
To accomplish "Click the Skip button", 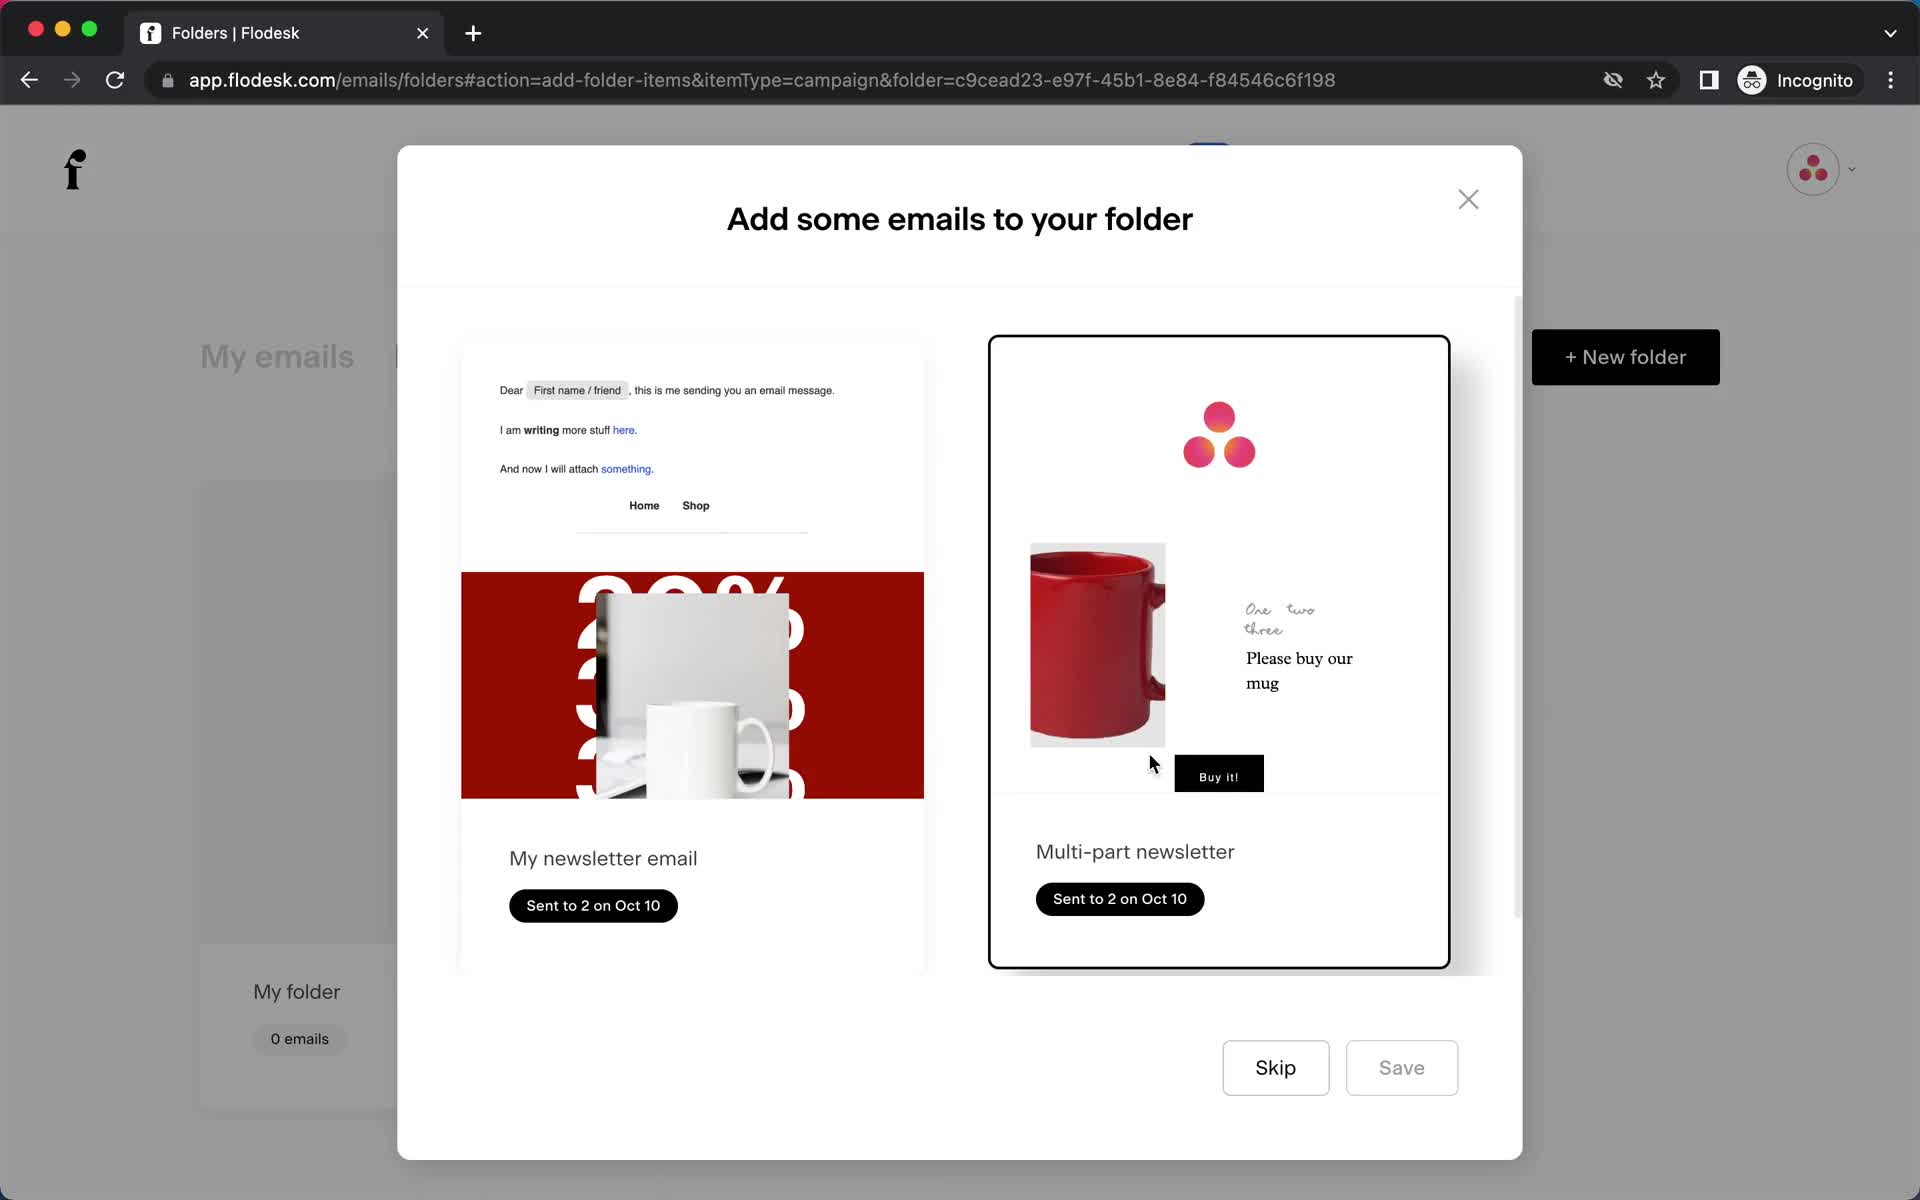I will (x=1274, y=1067).
